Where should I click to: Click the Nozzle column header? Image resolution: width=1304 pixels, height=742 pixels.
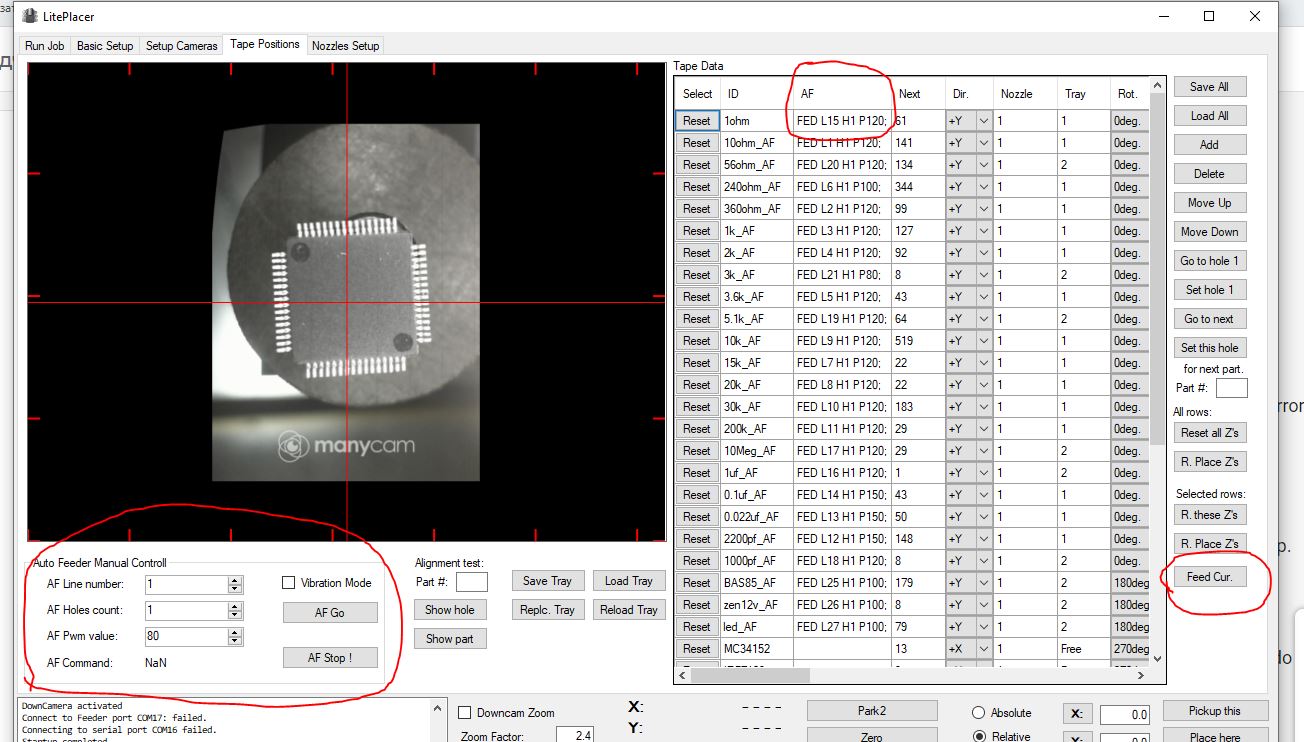[1026, 94]
